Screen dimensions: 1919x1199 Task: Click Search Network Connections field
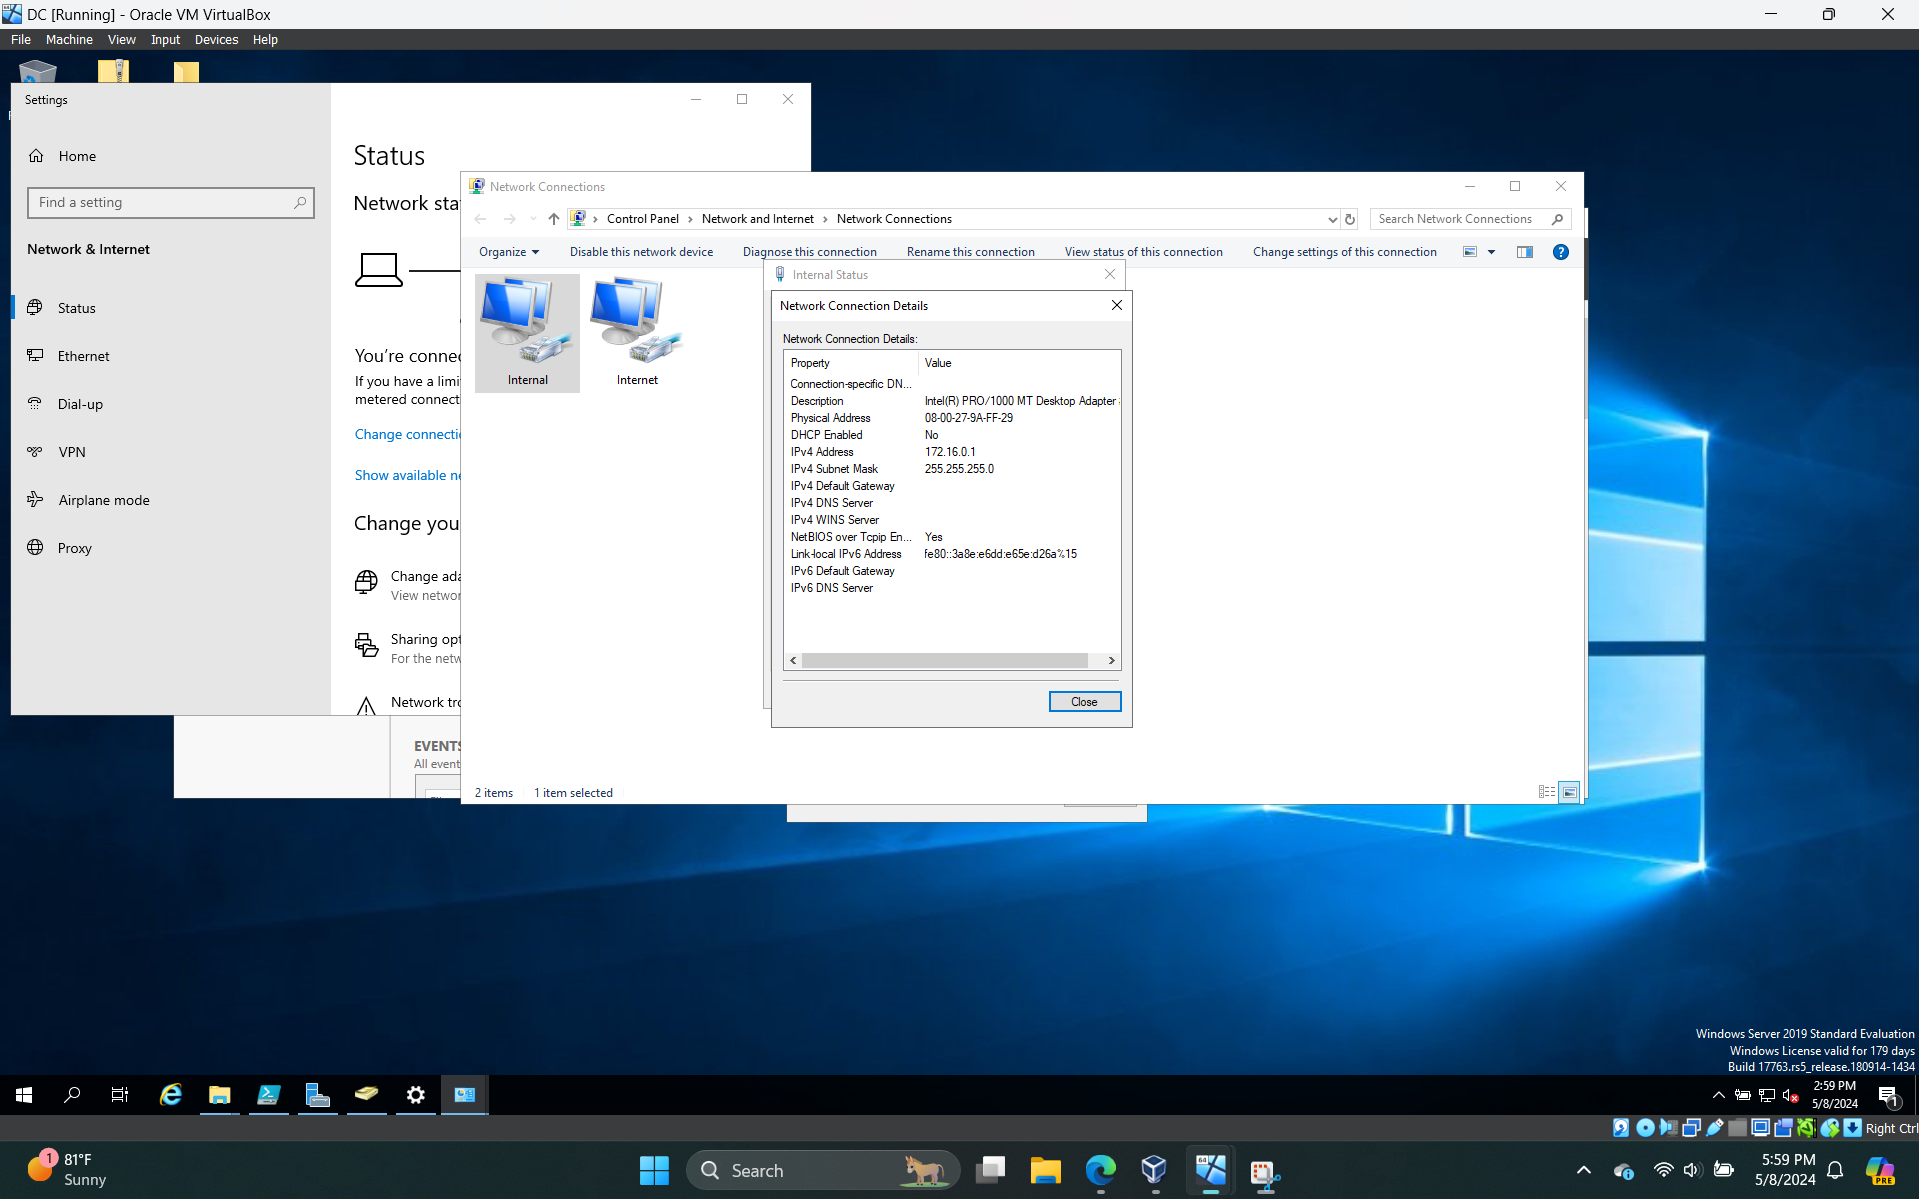tap(1469, 219)
